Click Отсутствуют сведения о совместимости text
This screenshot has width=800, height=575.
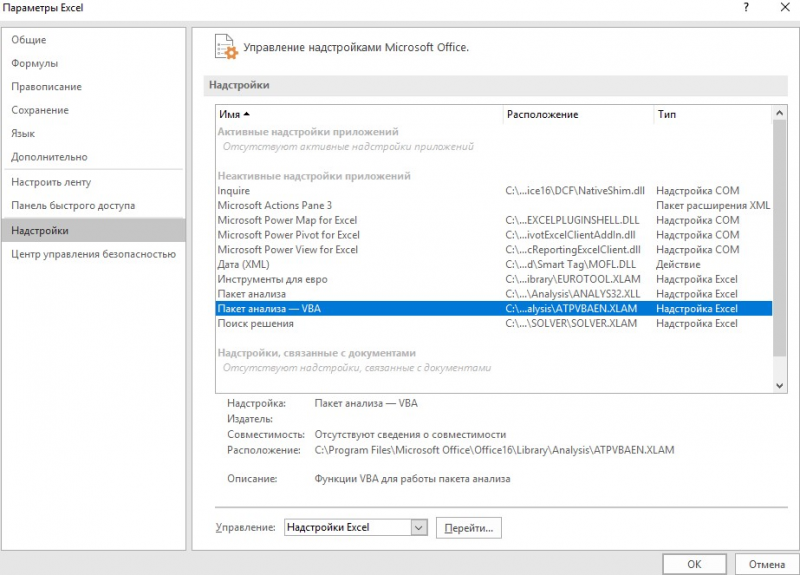pyautogui.click(x=410, y=435)
